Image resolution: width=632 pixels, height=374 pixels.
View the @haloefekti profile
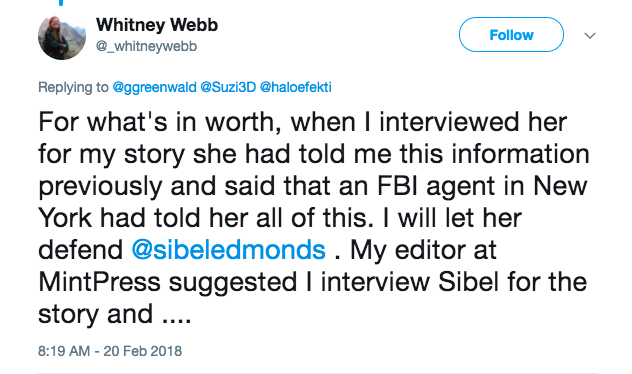click(x=295, y=87)
